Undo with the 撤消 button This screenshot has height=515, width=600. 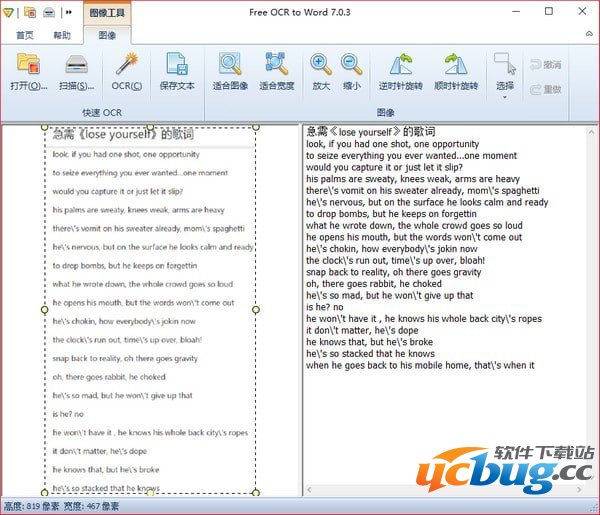click(546, 65)
